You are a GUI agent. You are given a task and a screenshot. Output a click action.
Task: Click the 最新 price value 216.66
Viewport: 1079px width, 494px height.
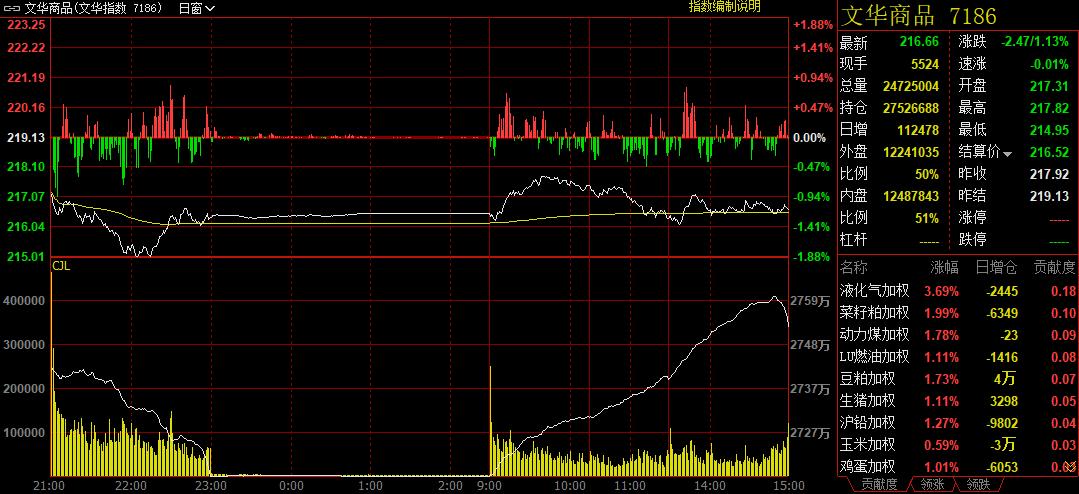coord(919,41)
